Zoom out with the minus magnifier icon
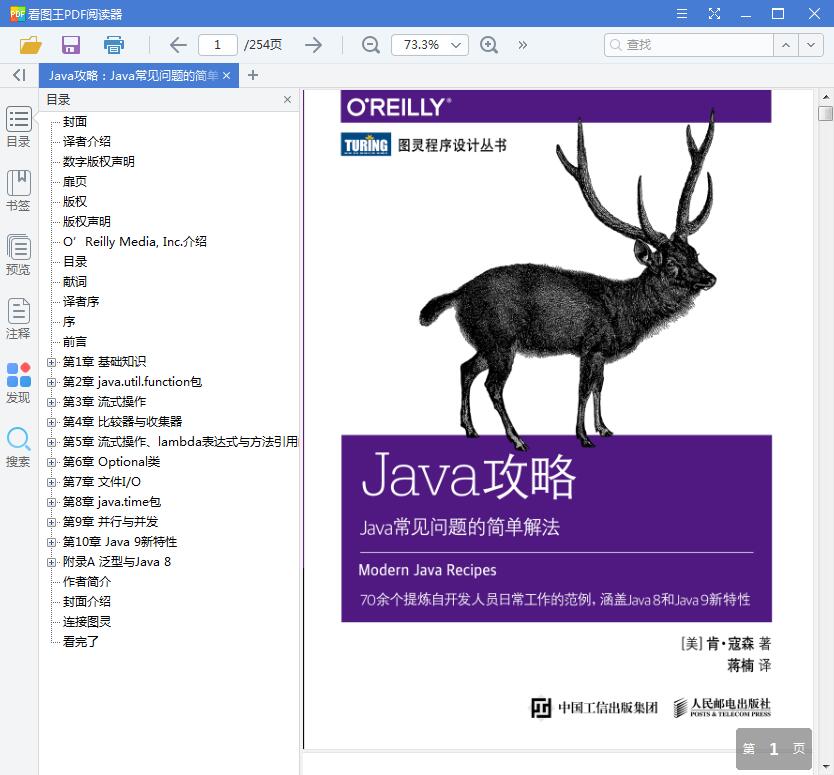Image resolution: width=834 pixels, height=775 pixels. click(370, 45)
